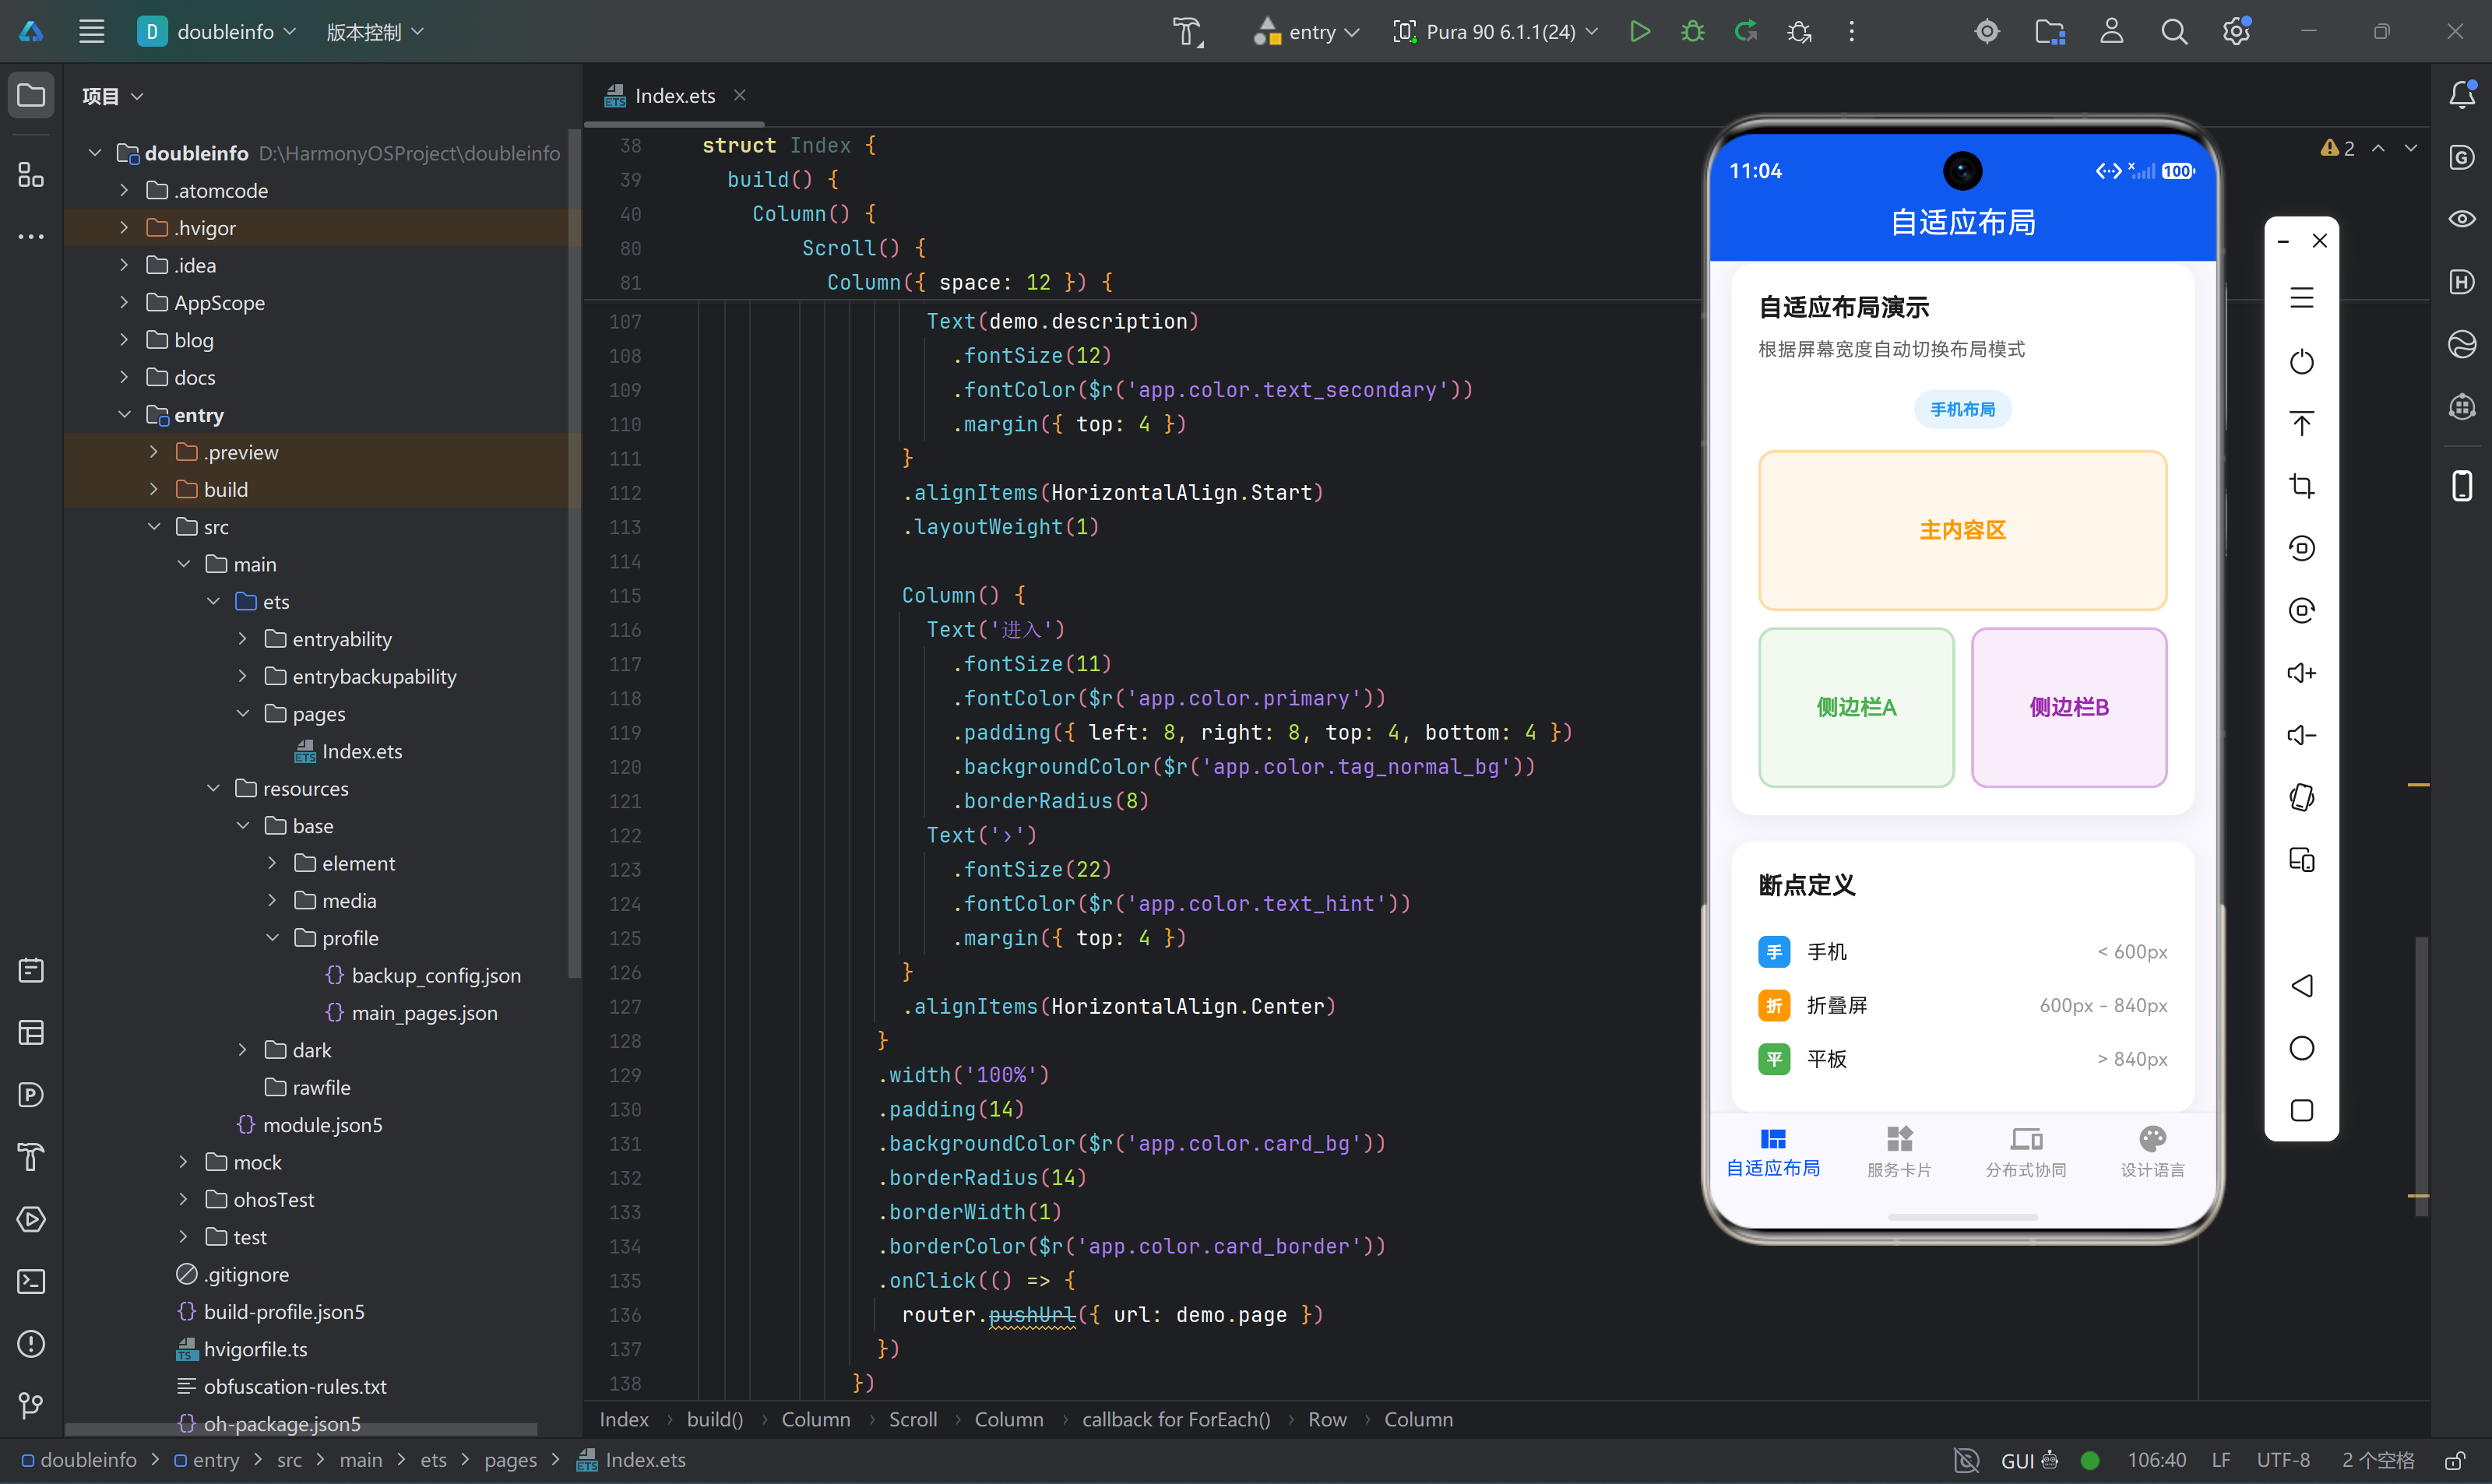Viewport: 2492px width, 1484px height.
Task: Click the 主内容区 orange card
Action: pyautogui.click(x=1962, y=530)
